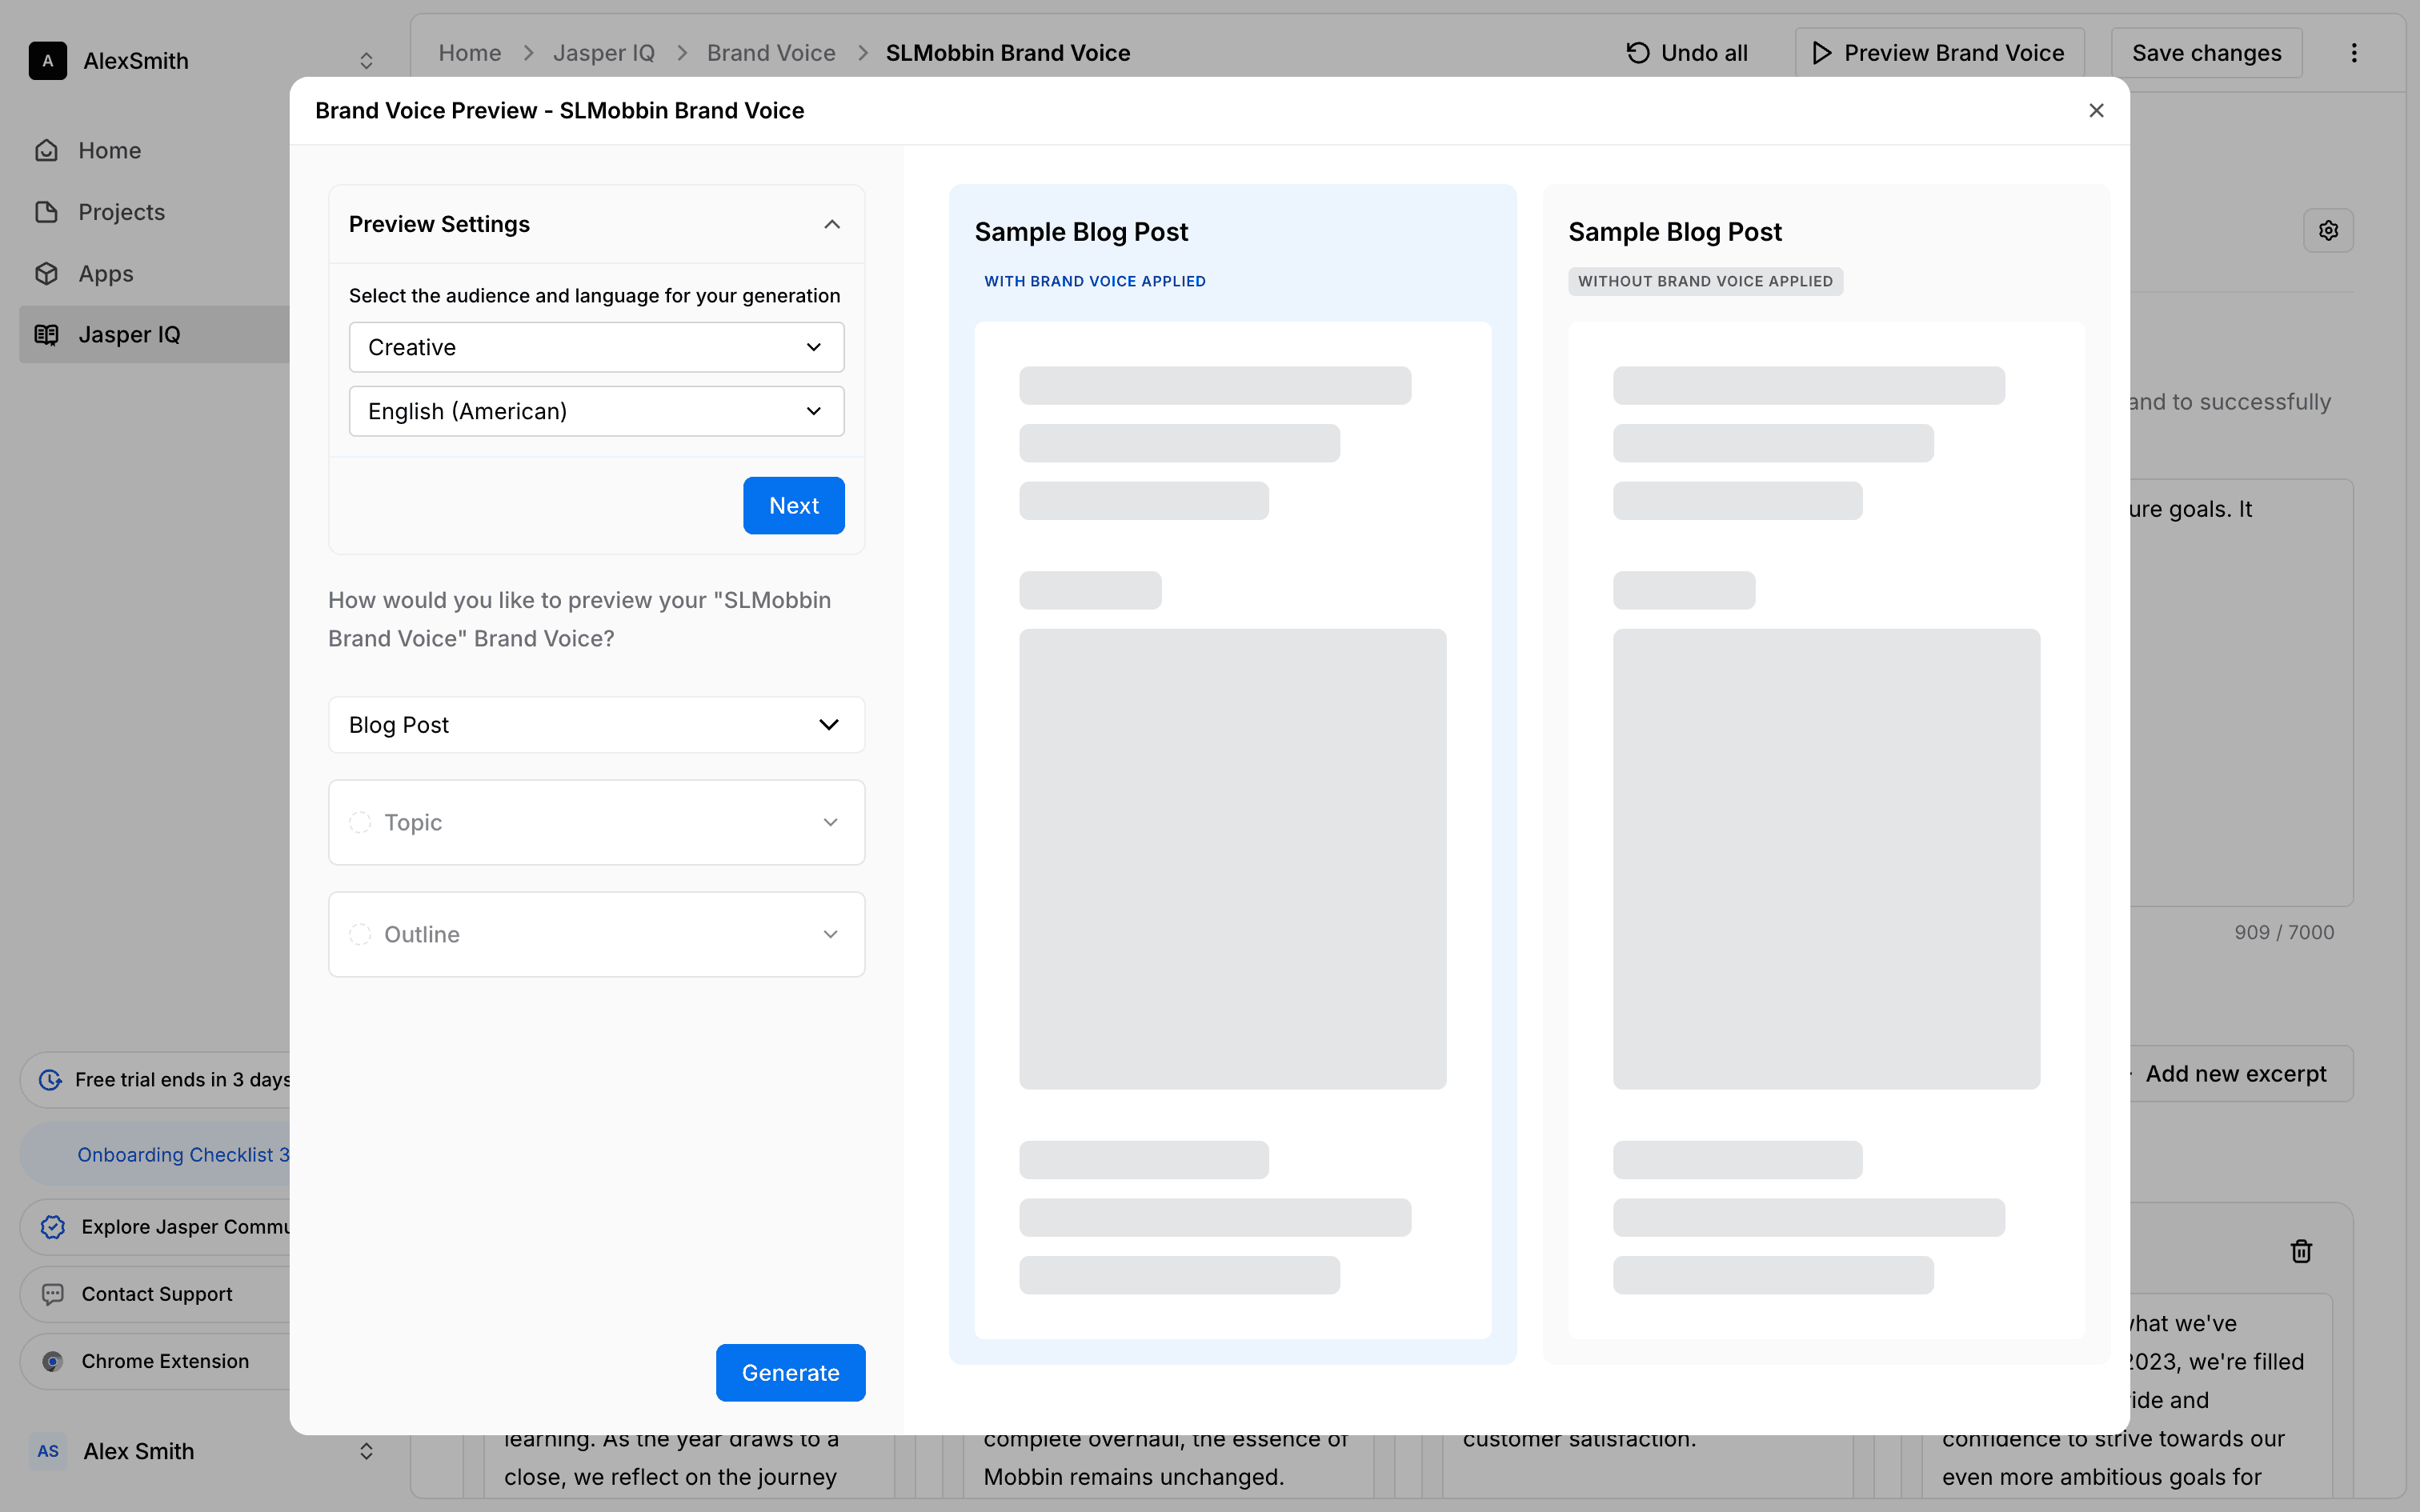Click the Onboarding Checklist progress bar
The image size is (2420, 1512).
160,1154
